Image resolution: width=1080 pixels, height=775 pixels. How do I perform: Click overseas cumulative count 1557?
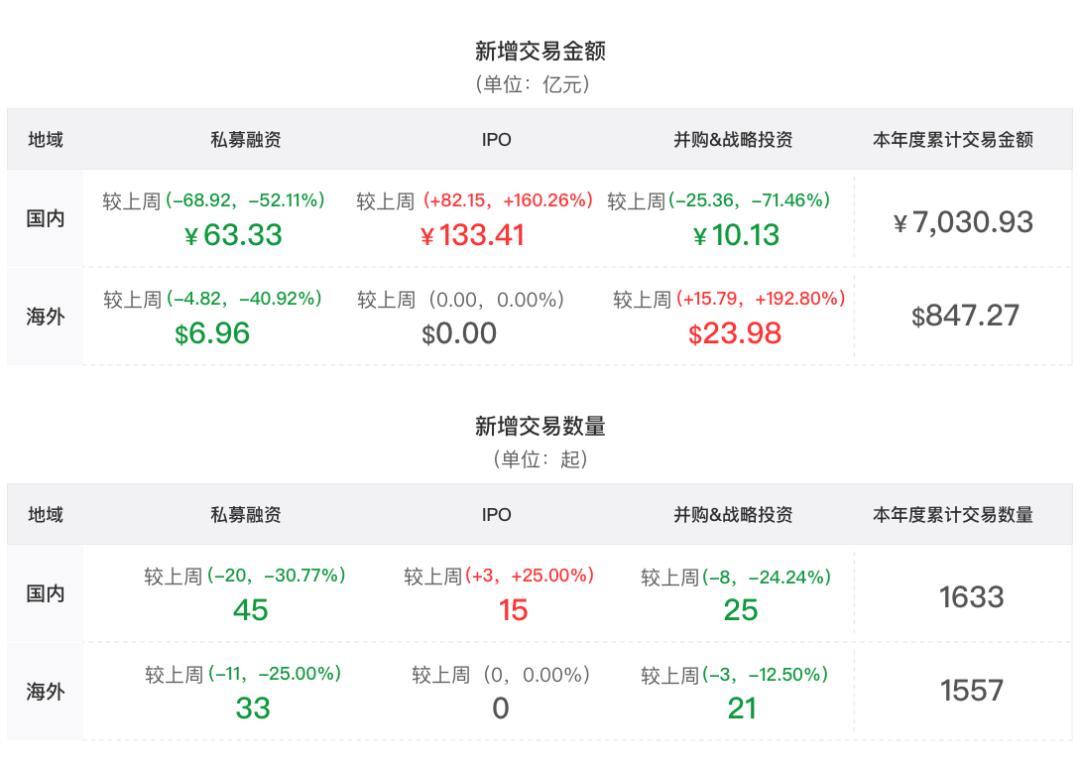coord(971,690)
